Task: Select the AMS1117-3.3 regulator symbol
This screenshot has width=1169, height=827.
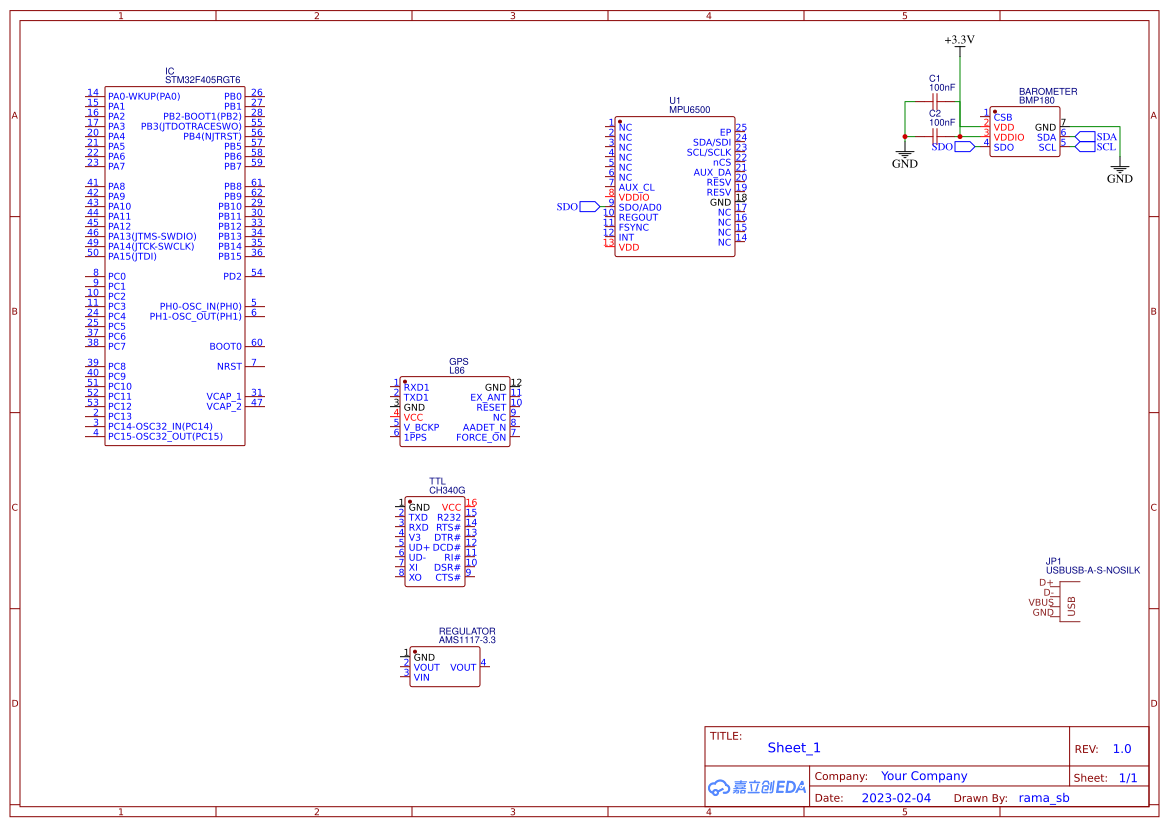Action: click(444, 666)
